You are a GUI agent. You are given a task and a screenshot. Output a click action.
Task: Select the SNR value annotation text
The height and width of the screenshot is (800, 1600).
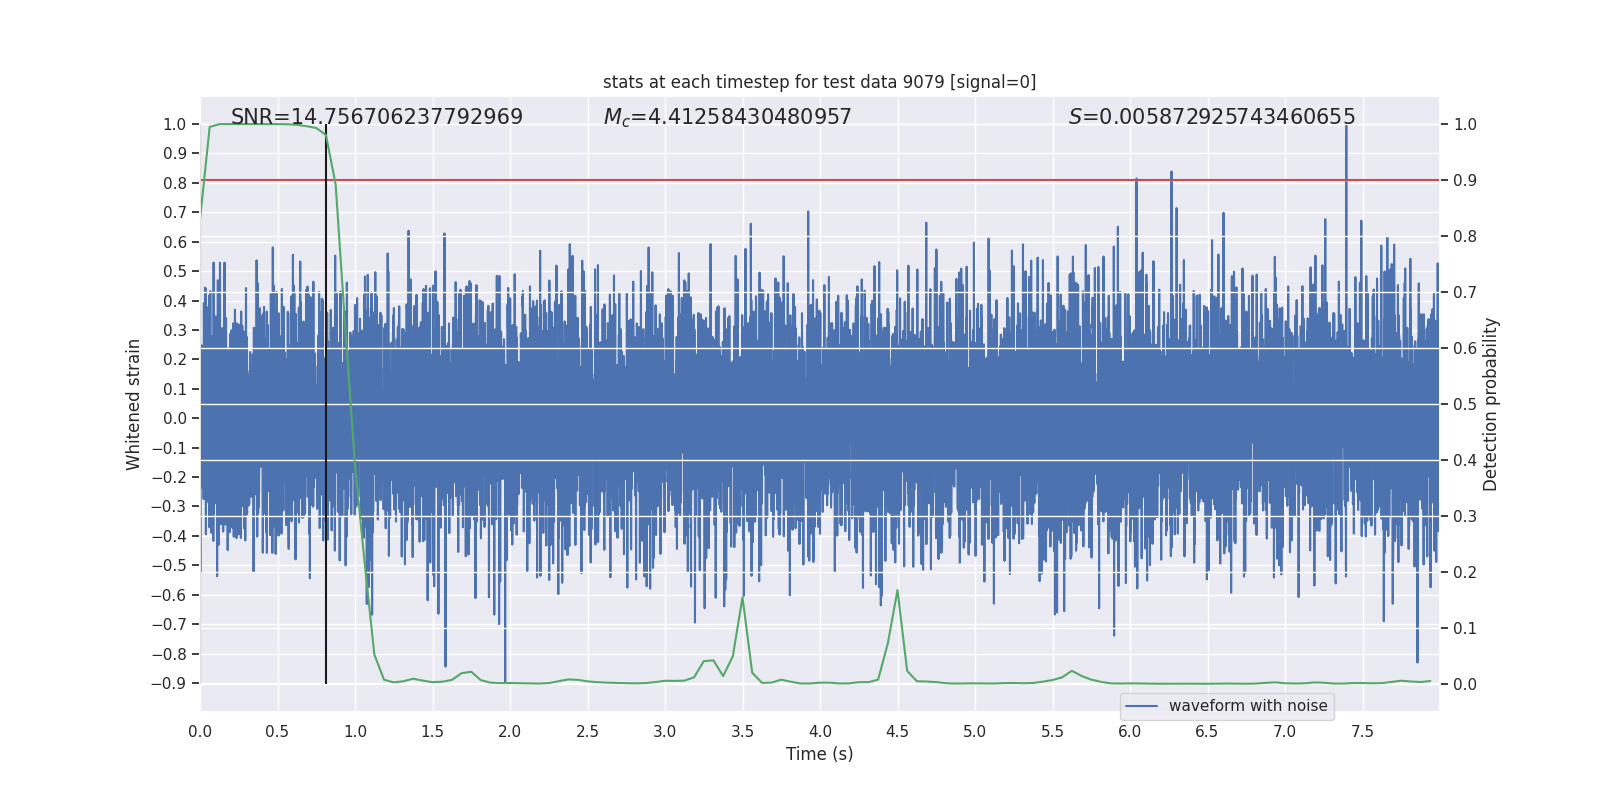pyautogui.click(x=376, y=117)
